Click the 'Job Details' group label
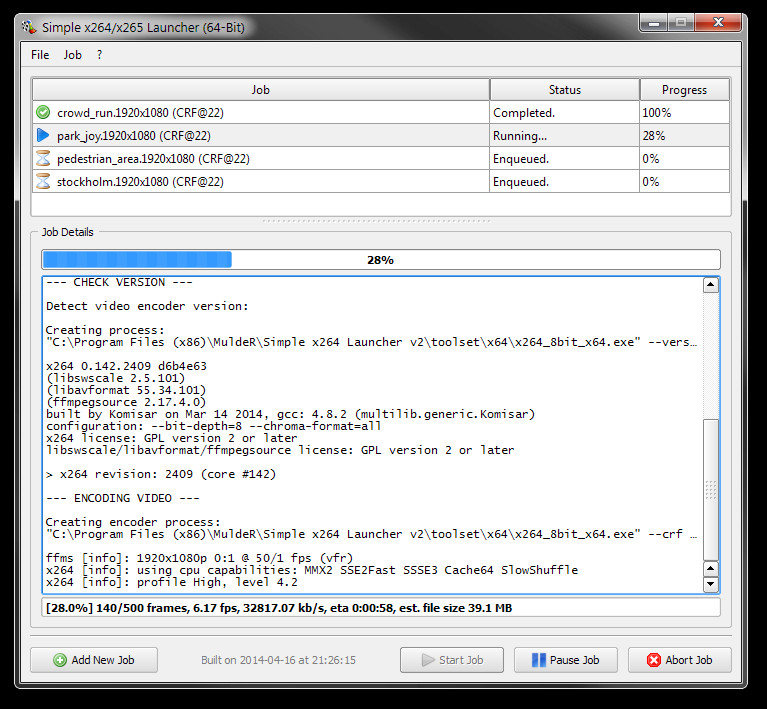This screenshot has width=767, height=709. (x=68, y=232)
